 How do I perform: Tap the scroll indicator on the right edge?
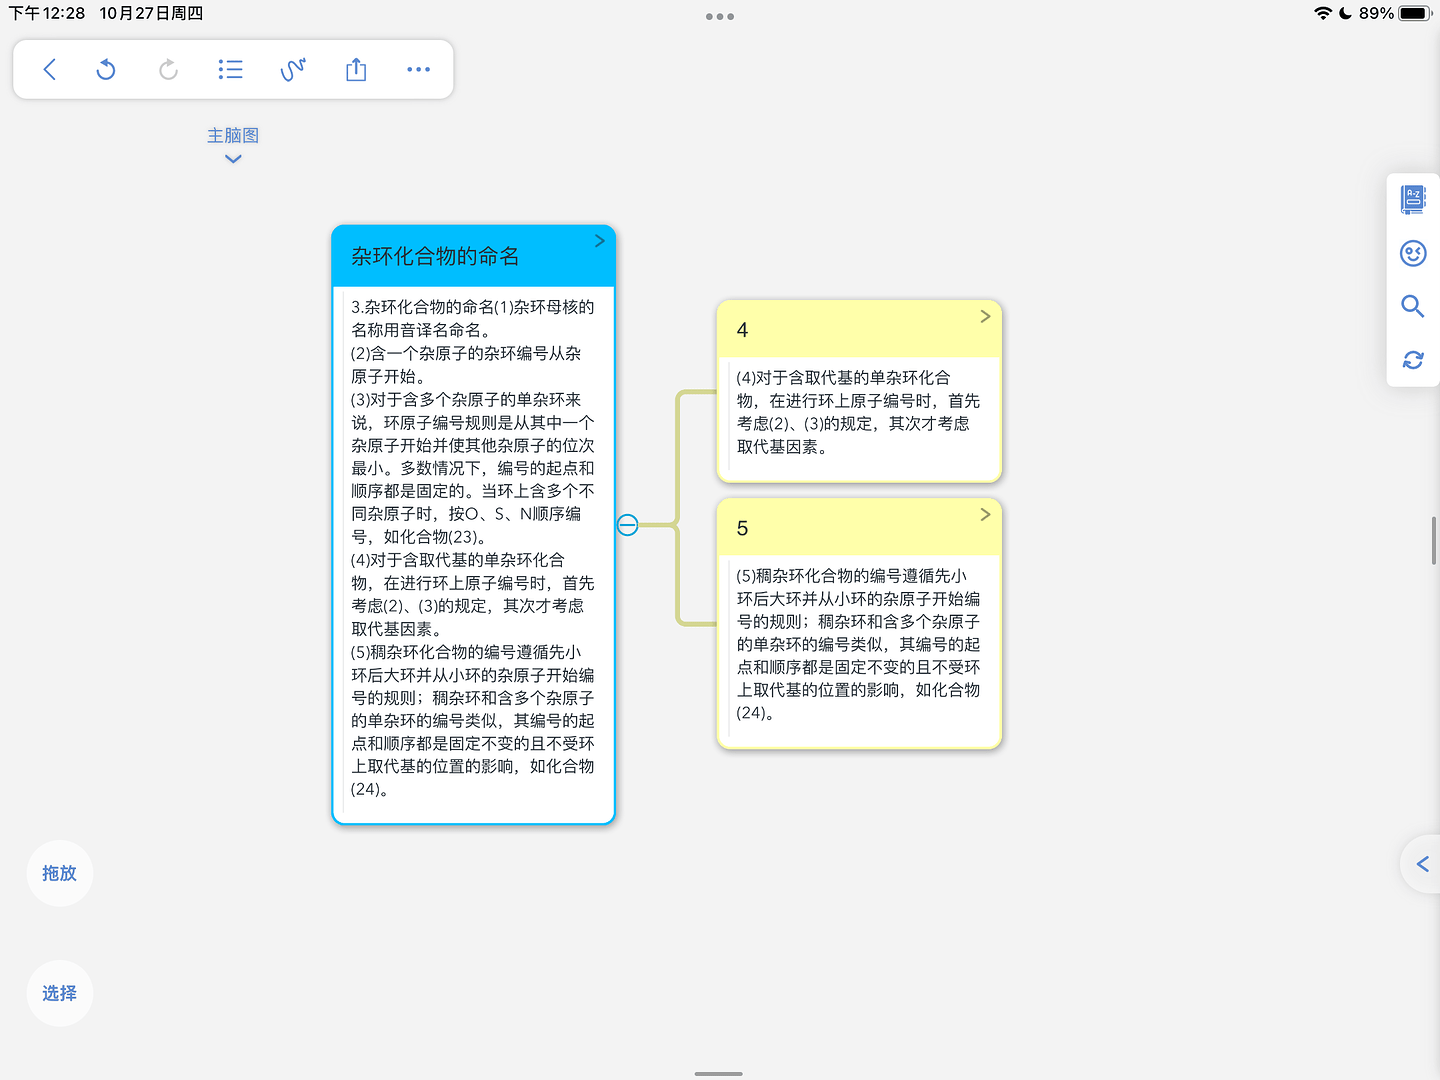click(x=1434, y=541)
